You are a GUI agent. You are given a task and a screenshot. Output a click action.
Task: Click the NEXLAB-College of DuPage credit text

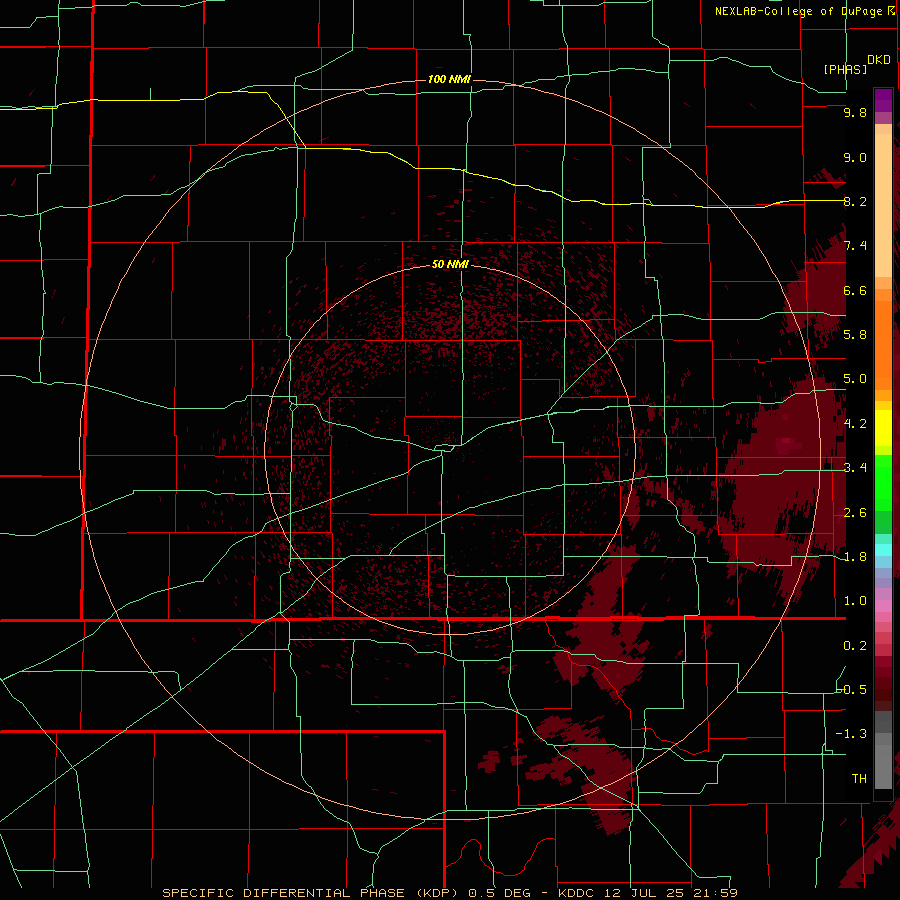tap(798, 11)
